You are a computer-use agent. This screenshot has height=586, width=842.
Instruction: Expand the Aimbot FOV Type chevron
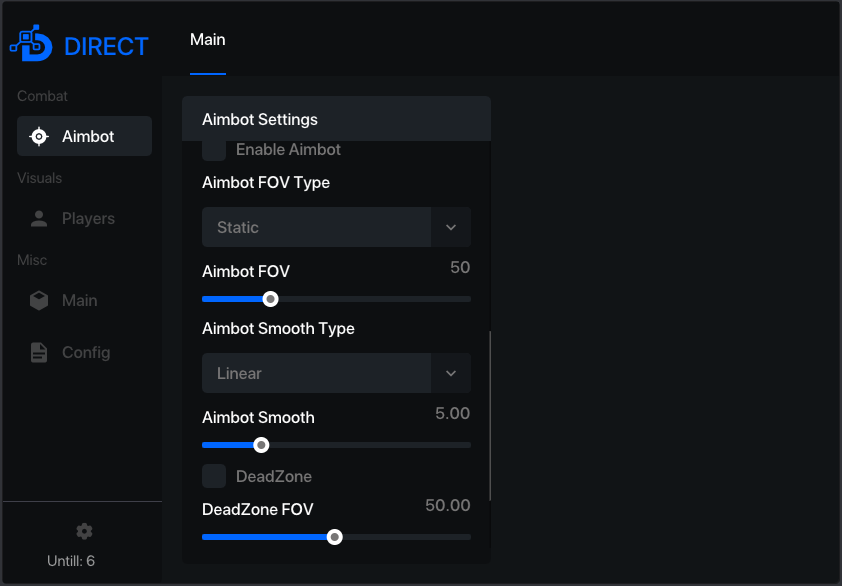coord(451,227)
